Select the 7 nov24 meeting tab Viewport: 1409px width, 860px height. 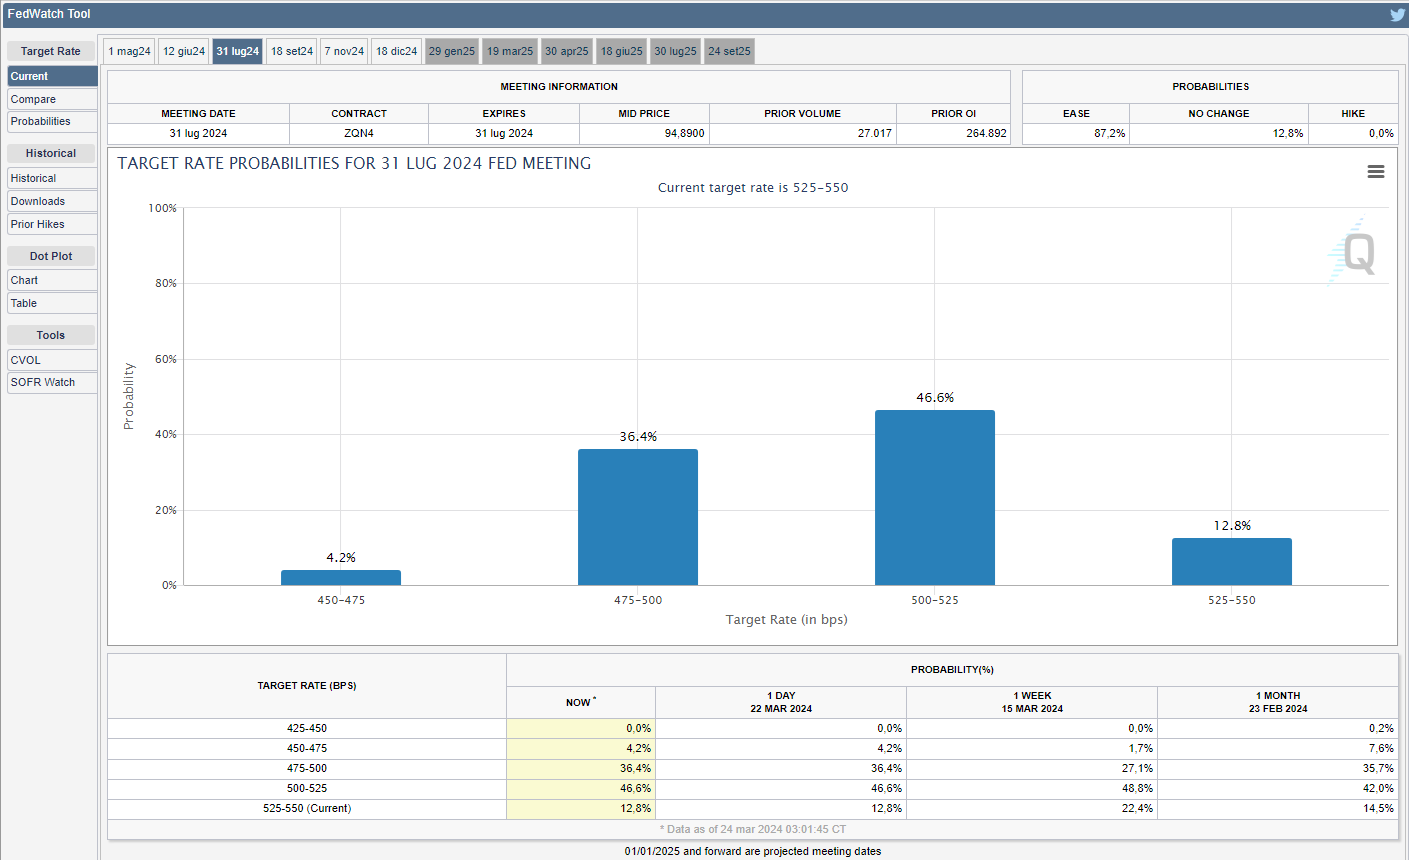344,51
